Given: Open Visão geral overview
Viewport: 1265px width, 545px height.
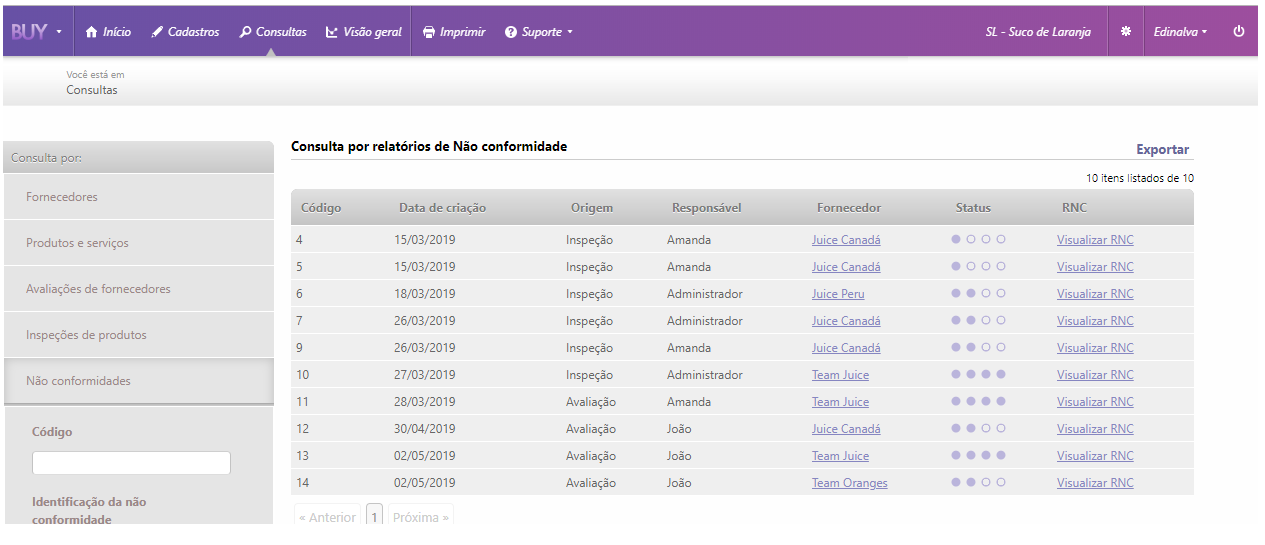Looking at the screenshot, I should (364, 32).
